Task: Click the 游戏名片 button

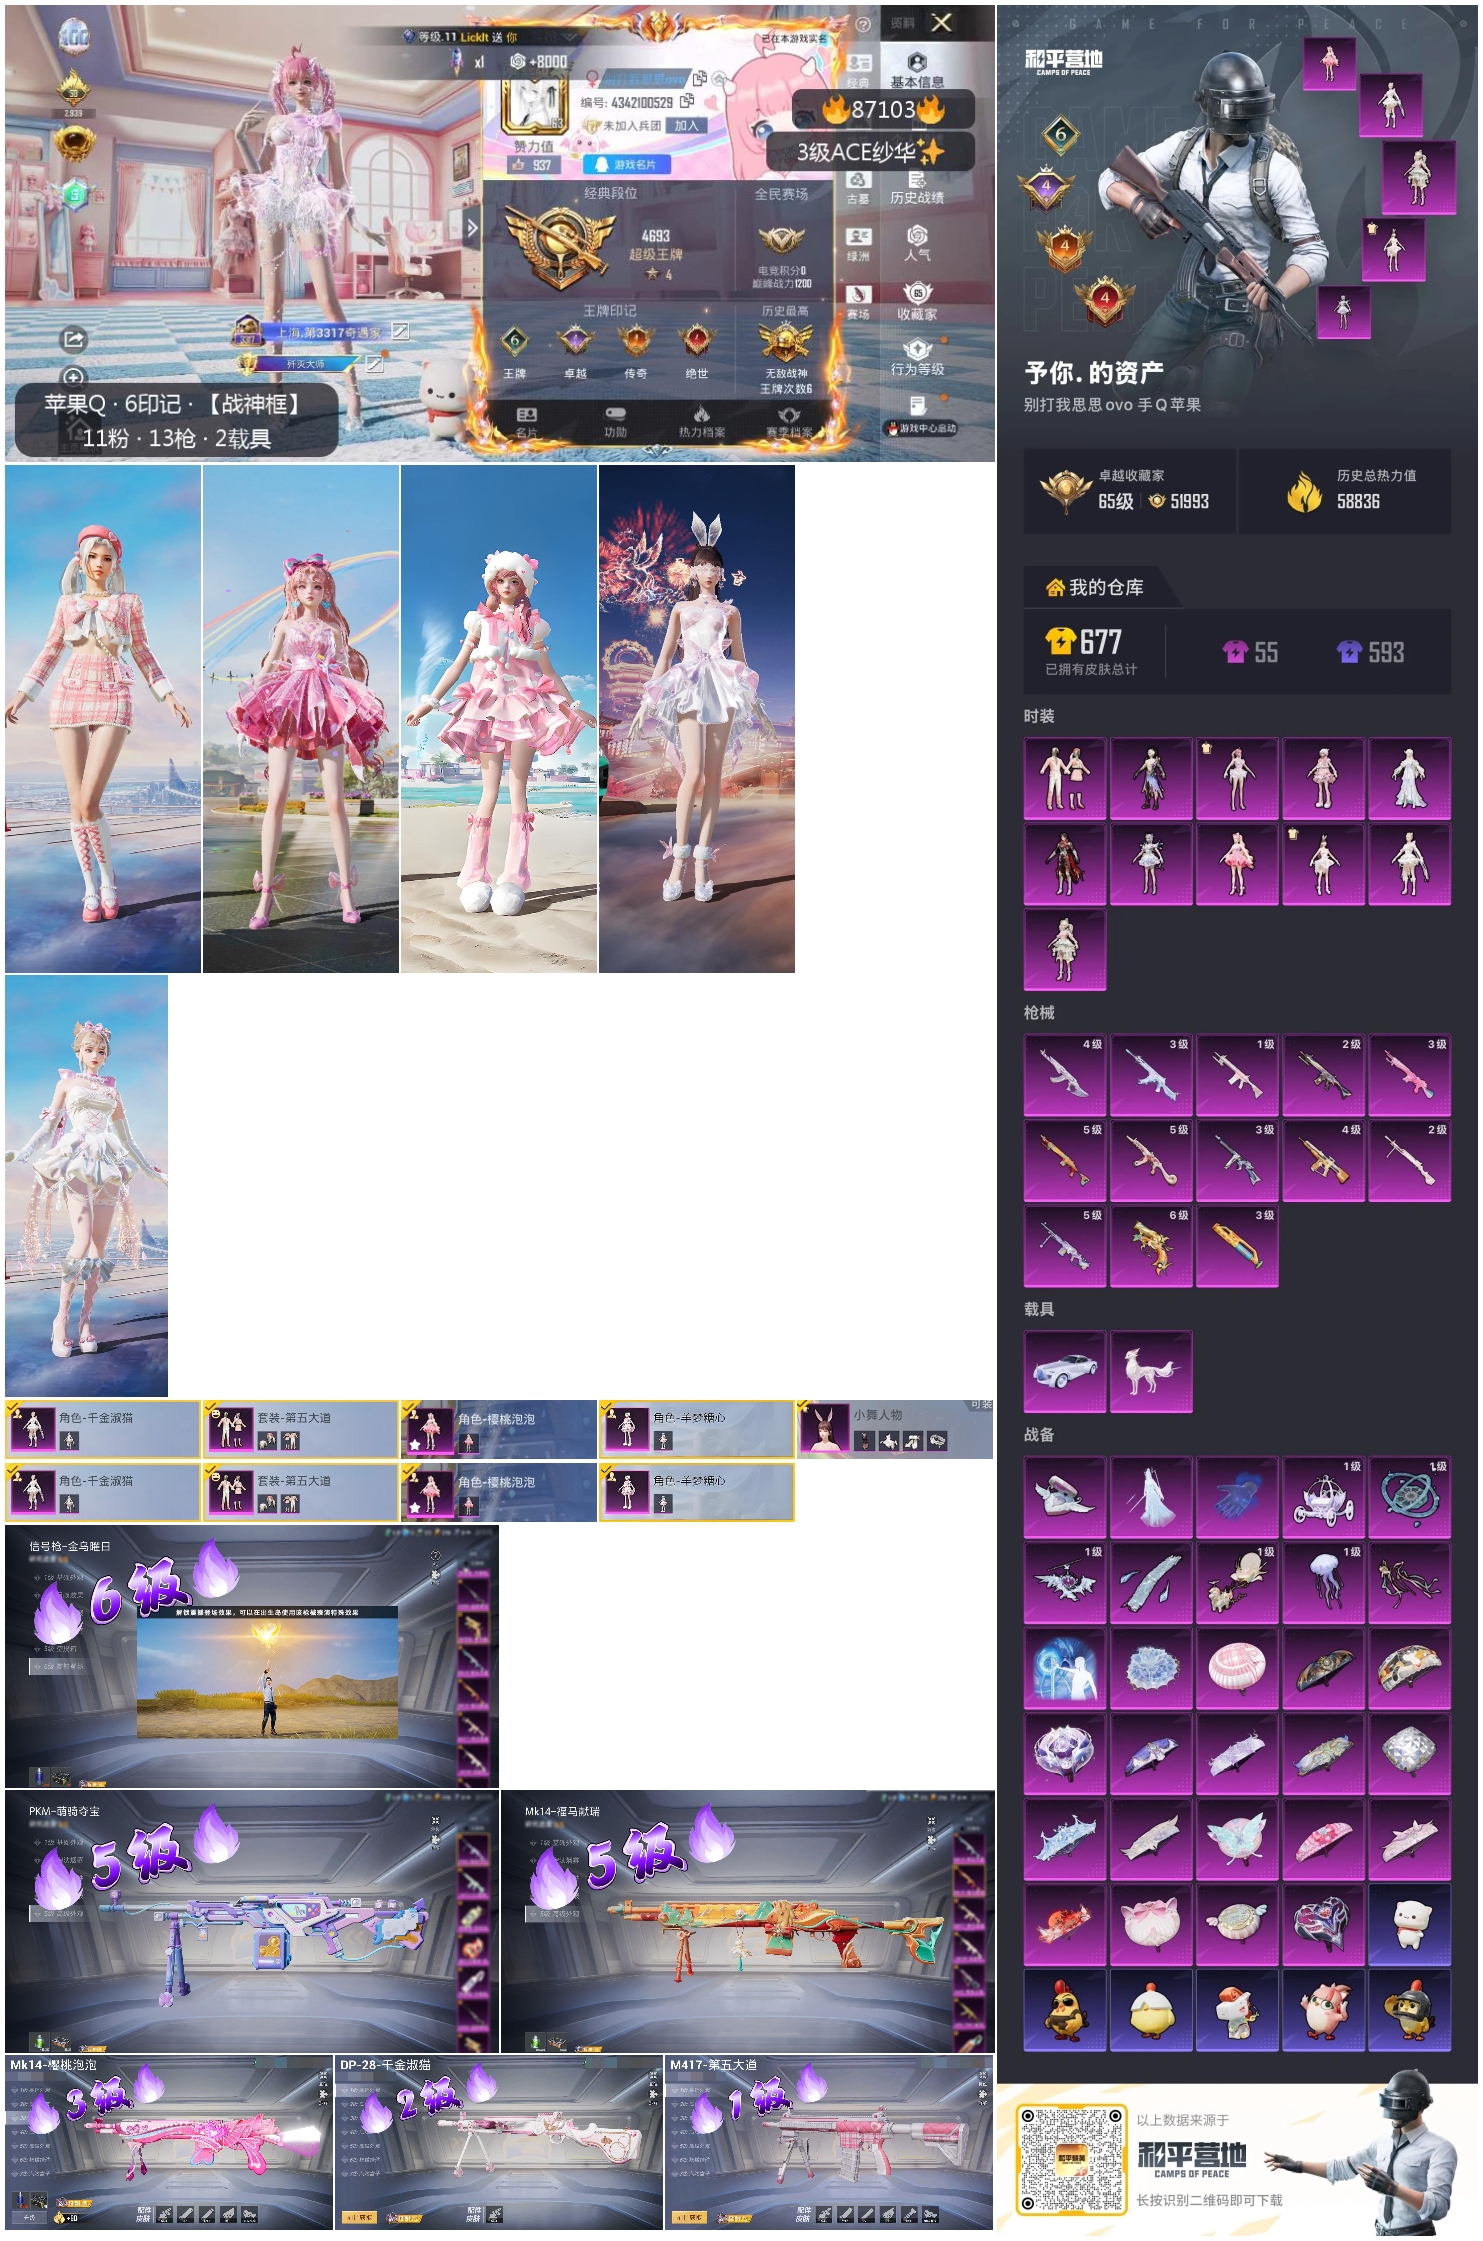Action: click(627, 164)
